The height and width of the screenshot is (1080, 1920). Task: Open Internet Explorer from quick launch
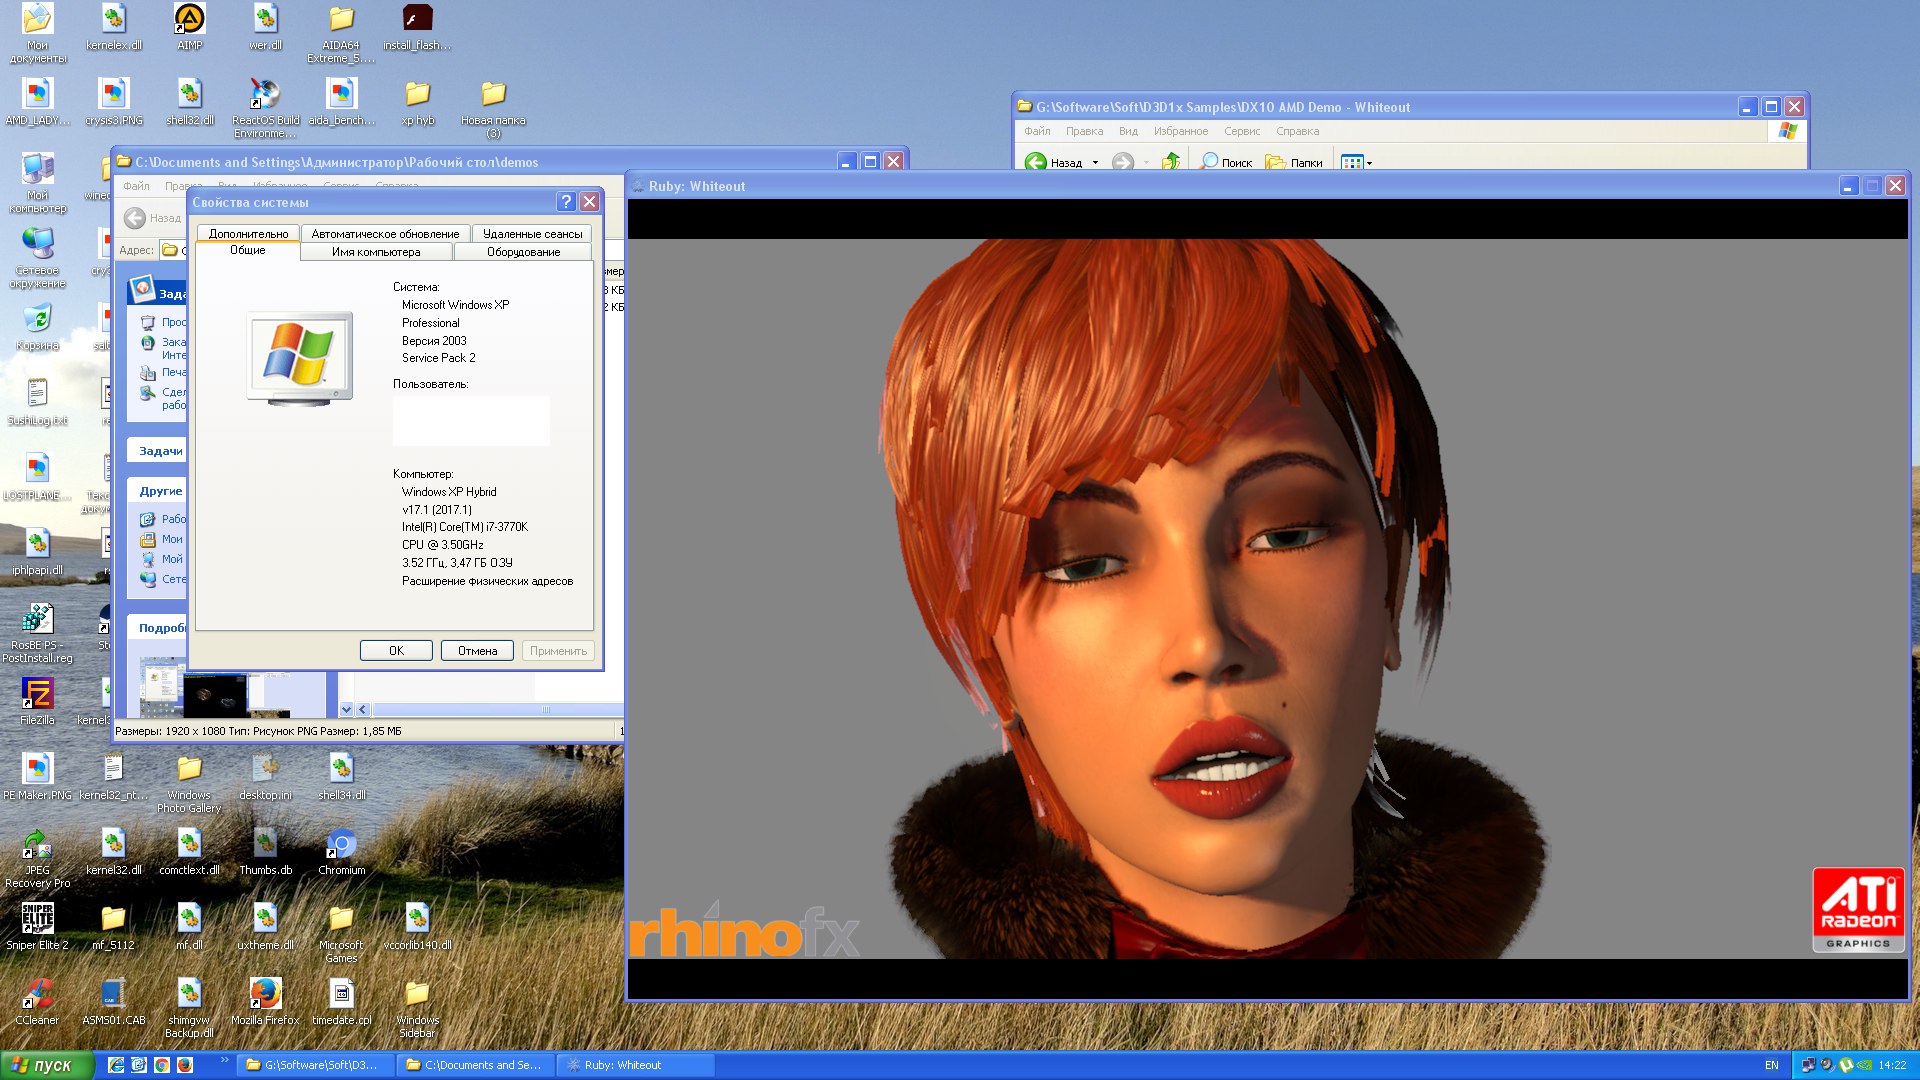pos(116,1065)
